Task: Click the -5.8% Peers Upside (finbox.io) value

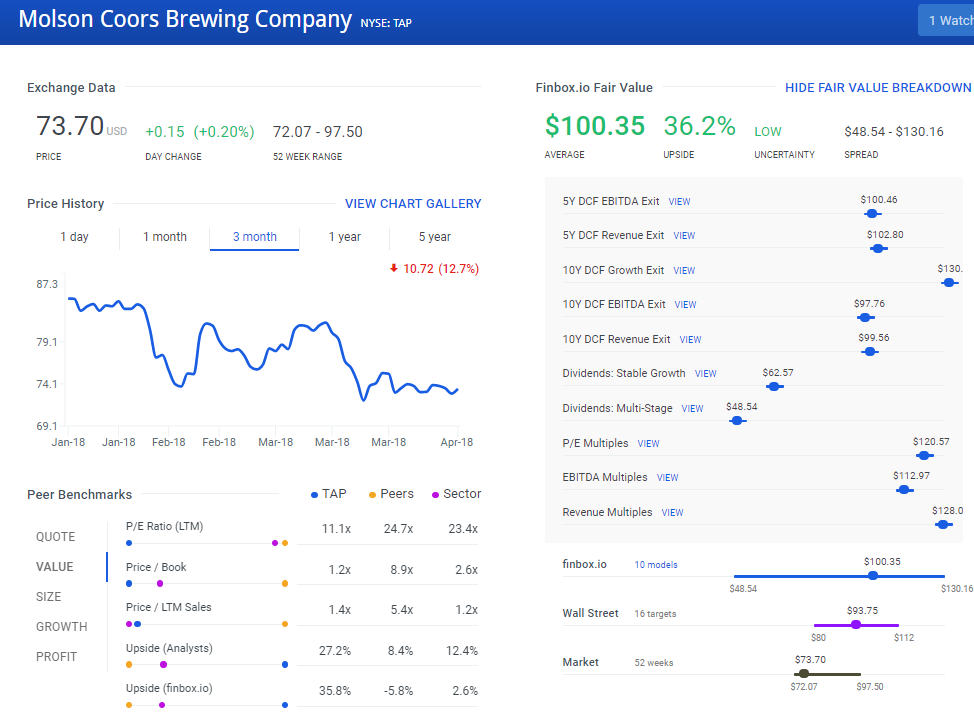Action: (398, 691)
